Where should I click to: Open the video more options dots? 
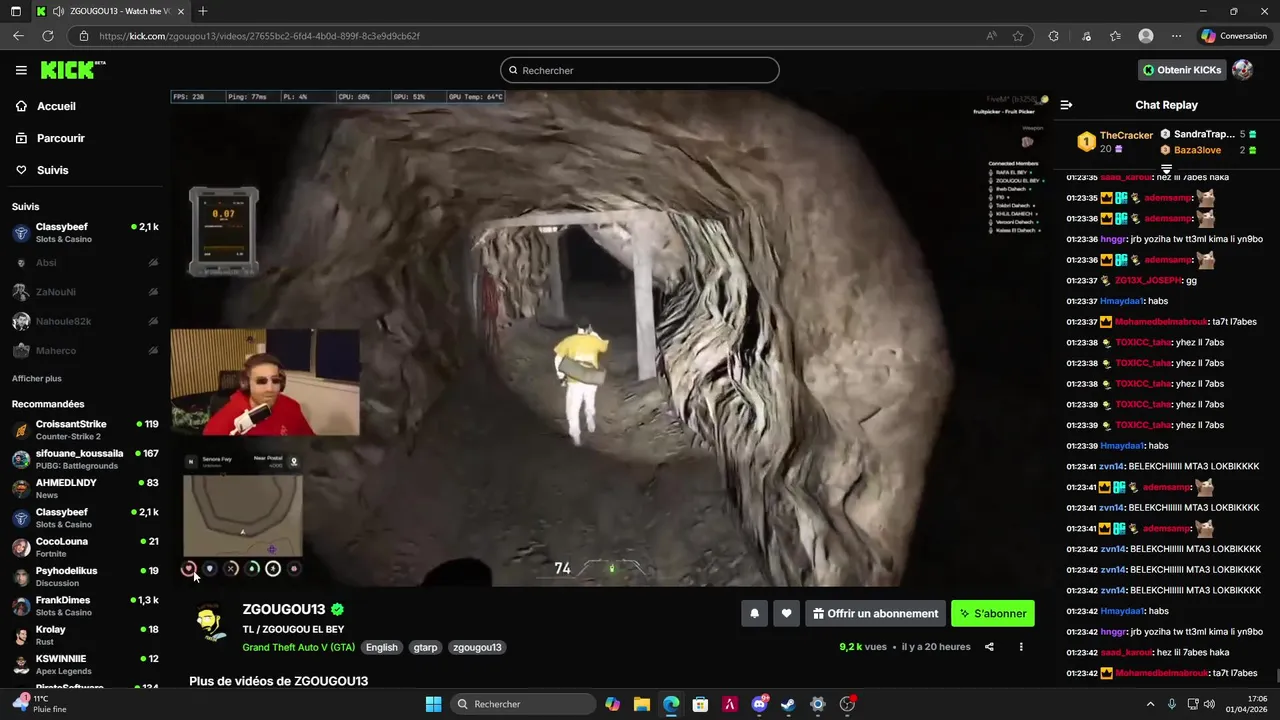point(1021,647)
